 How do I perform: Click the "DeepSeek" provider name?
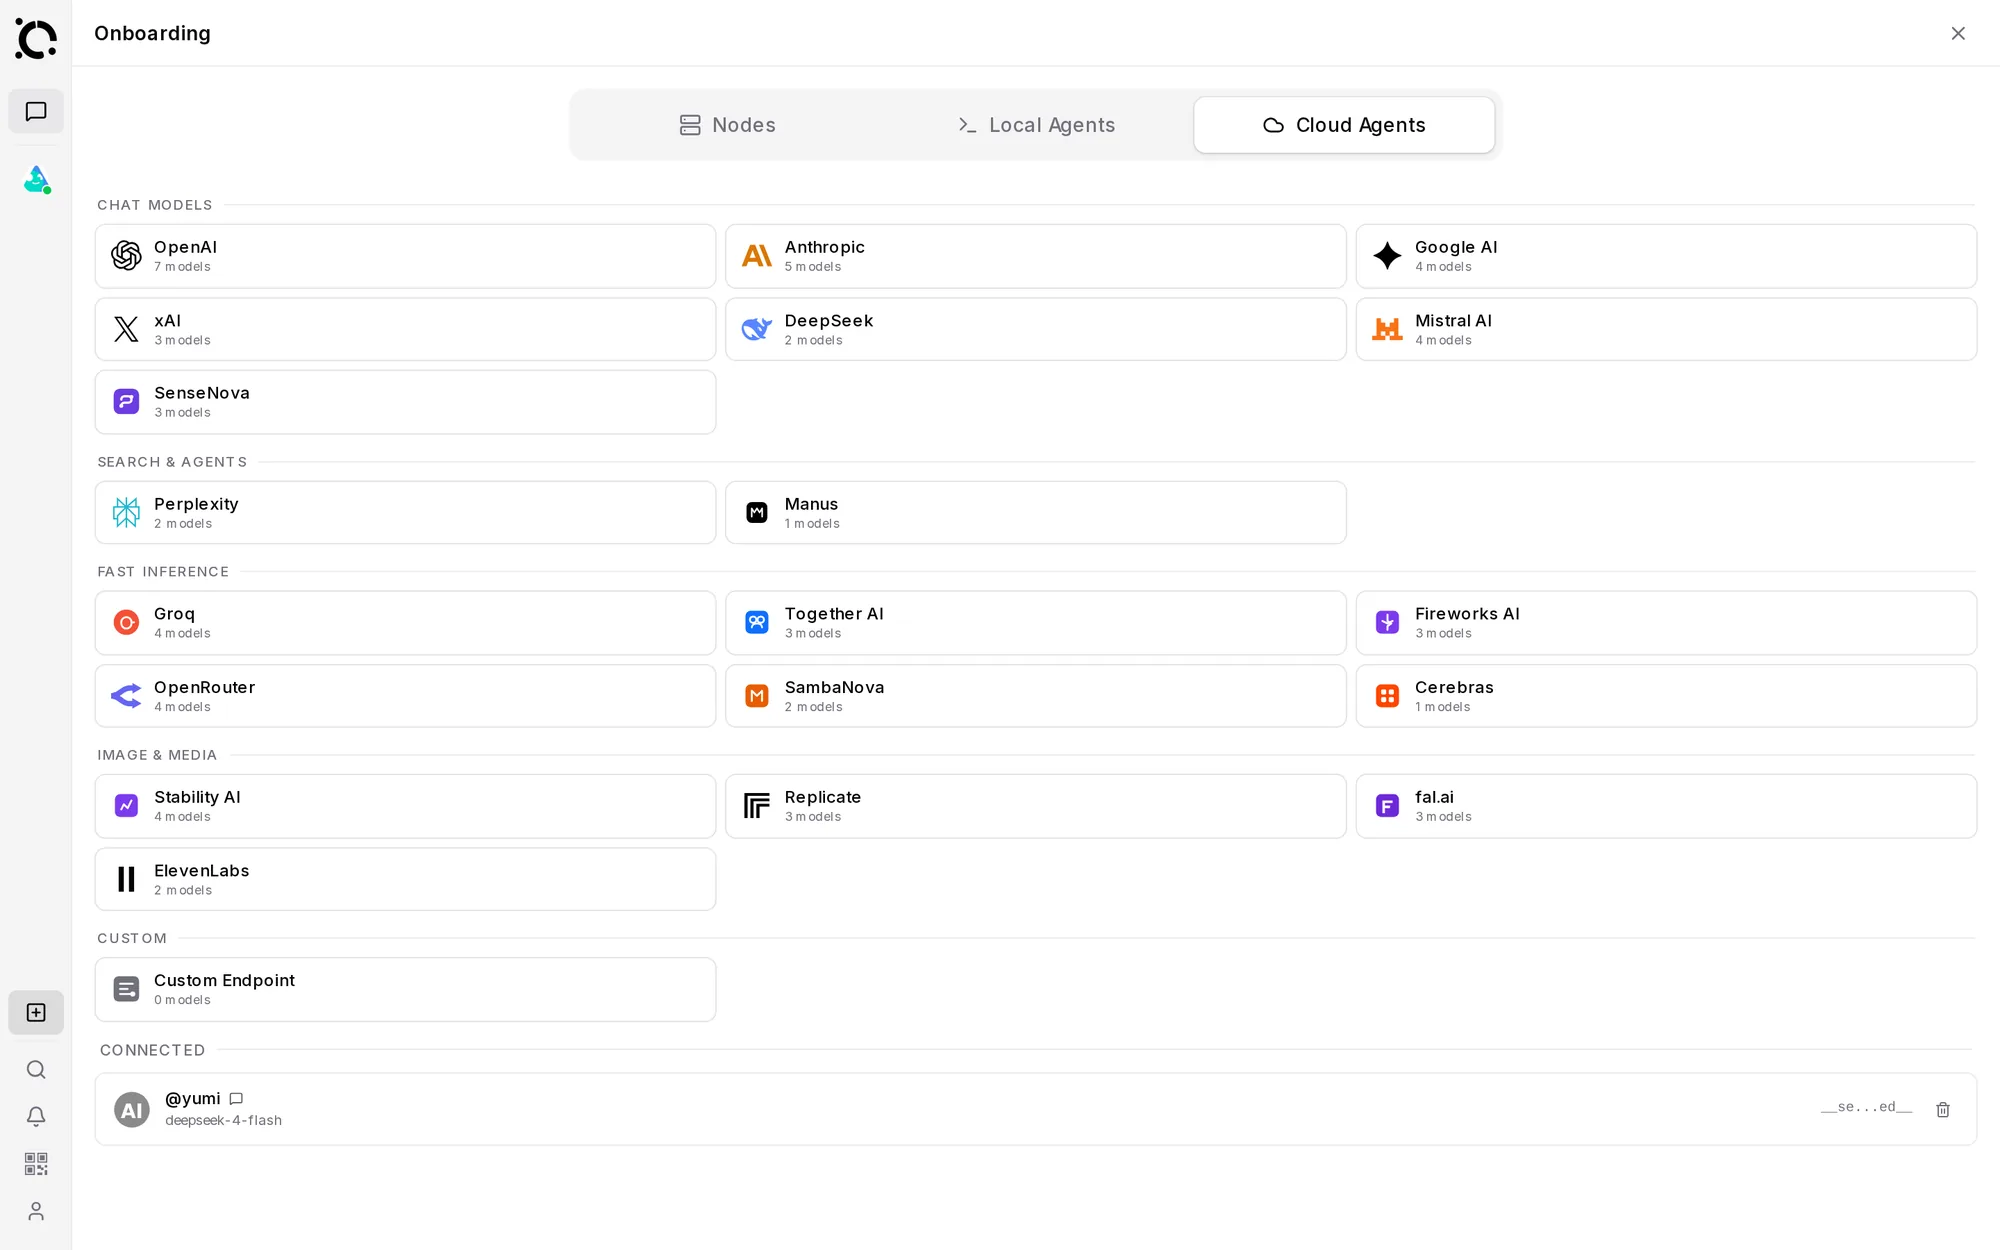point(829,321)
